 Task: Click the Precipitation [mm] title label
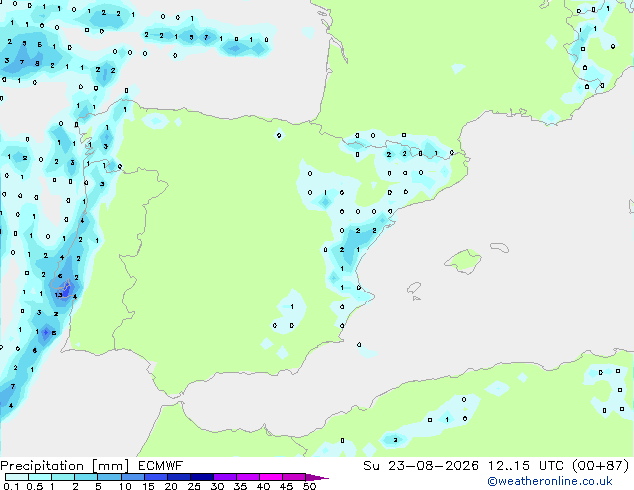(65, 466)
